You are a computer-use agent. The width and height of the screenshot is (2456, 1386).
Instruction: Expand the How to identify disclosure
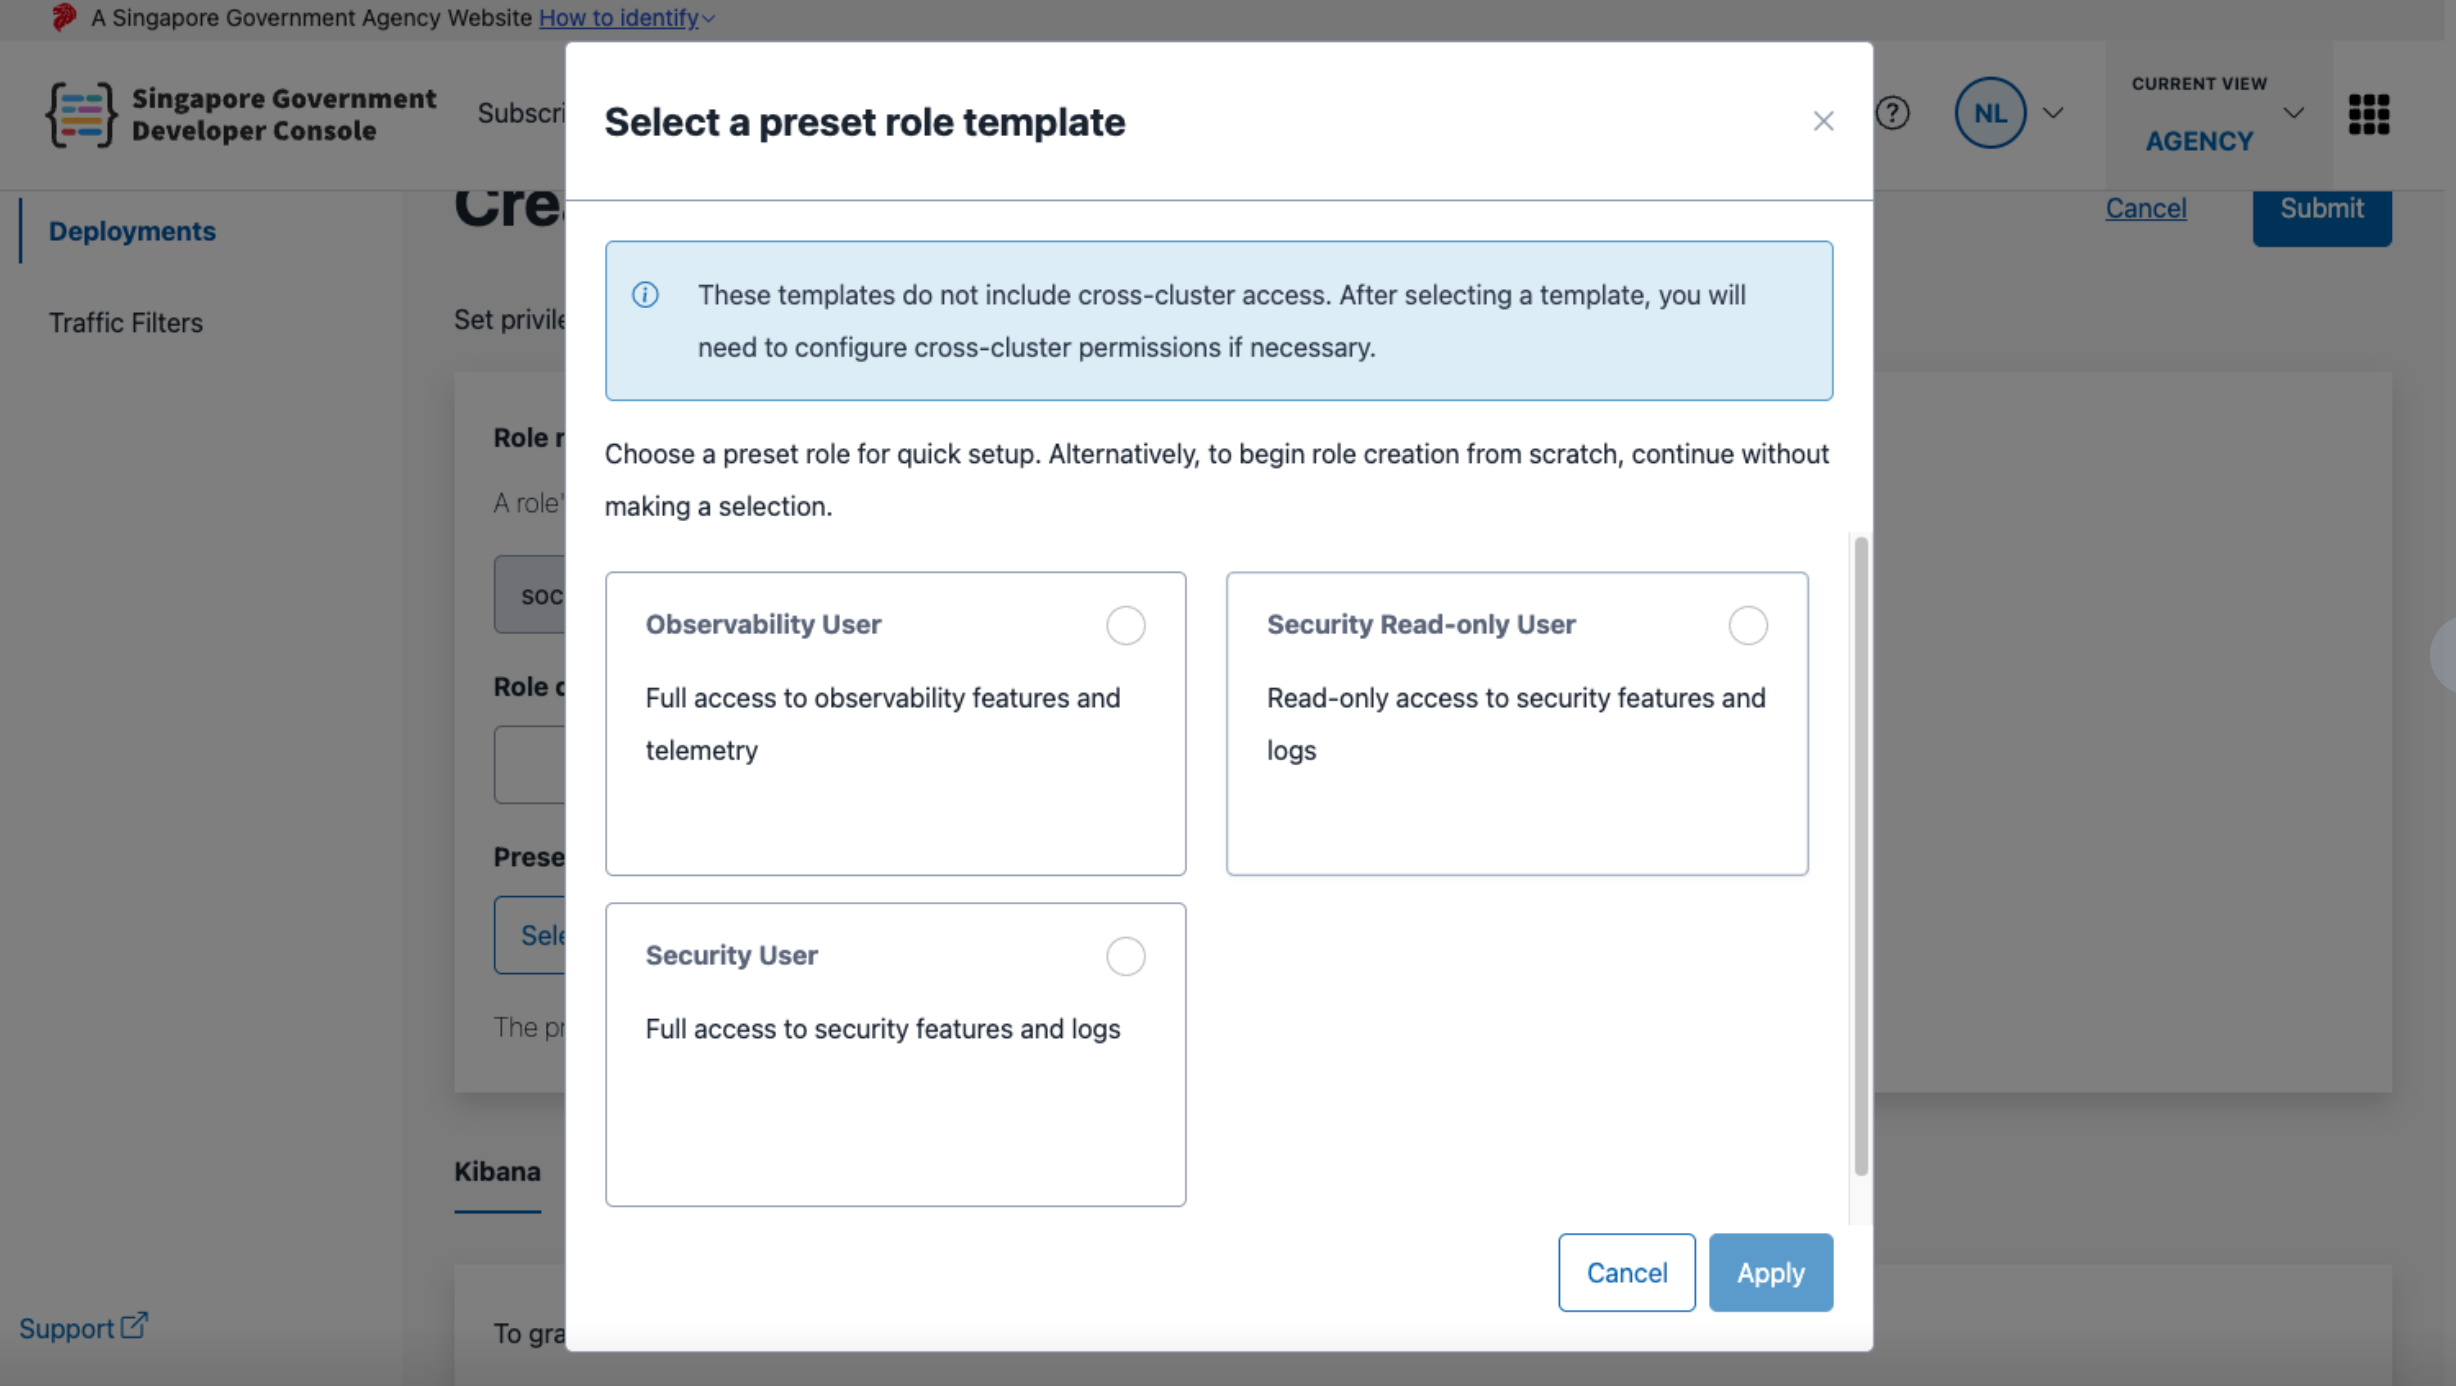click(x=710, y=17)
